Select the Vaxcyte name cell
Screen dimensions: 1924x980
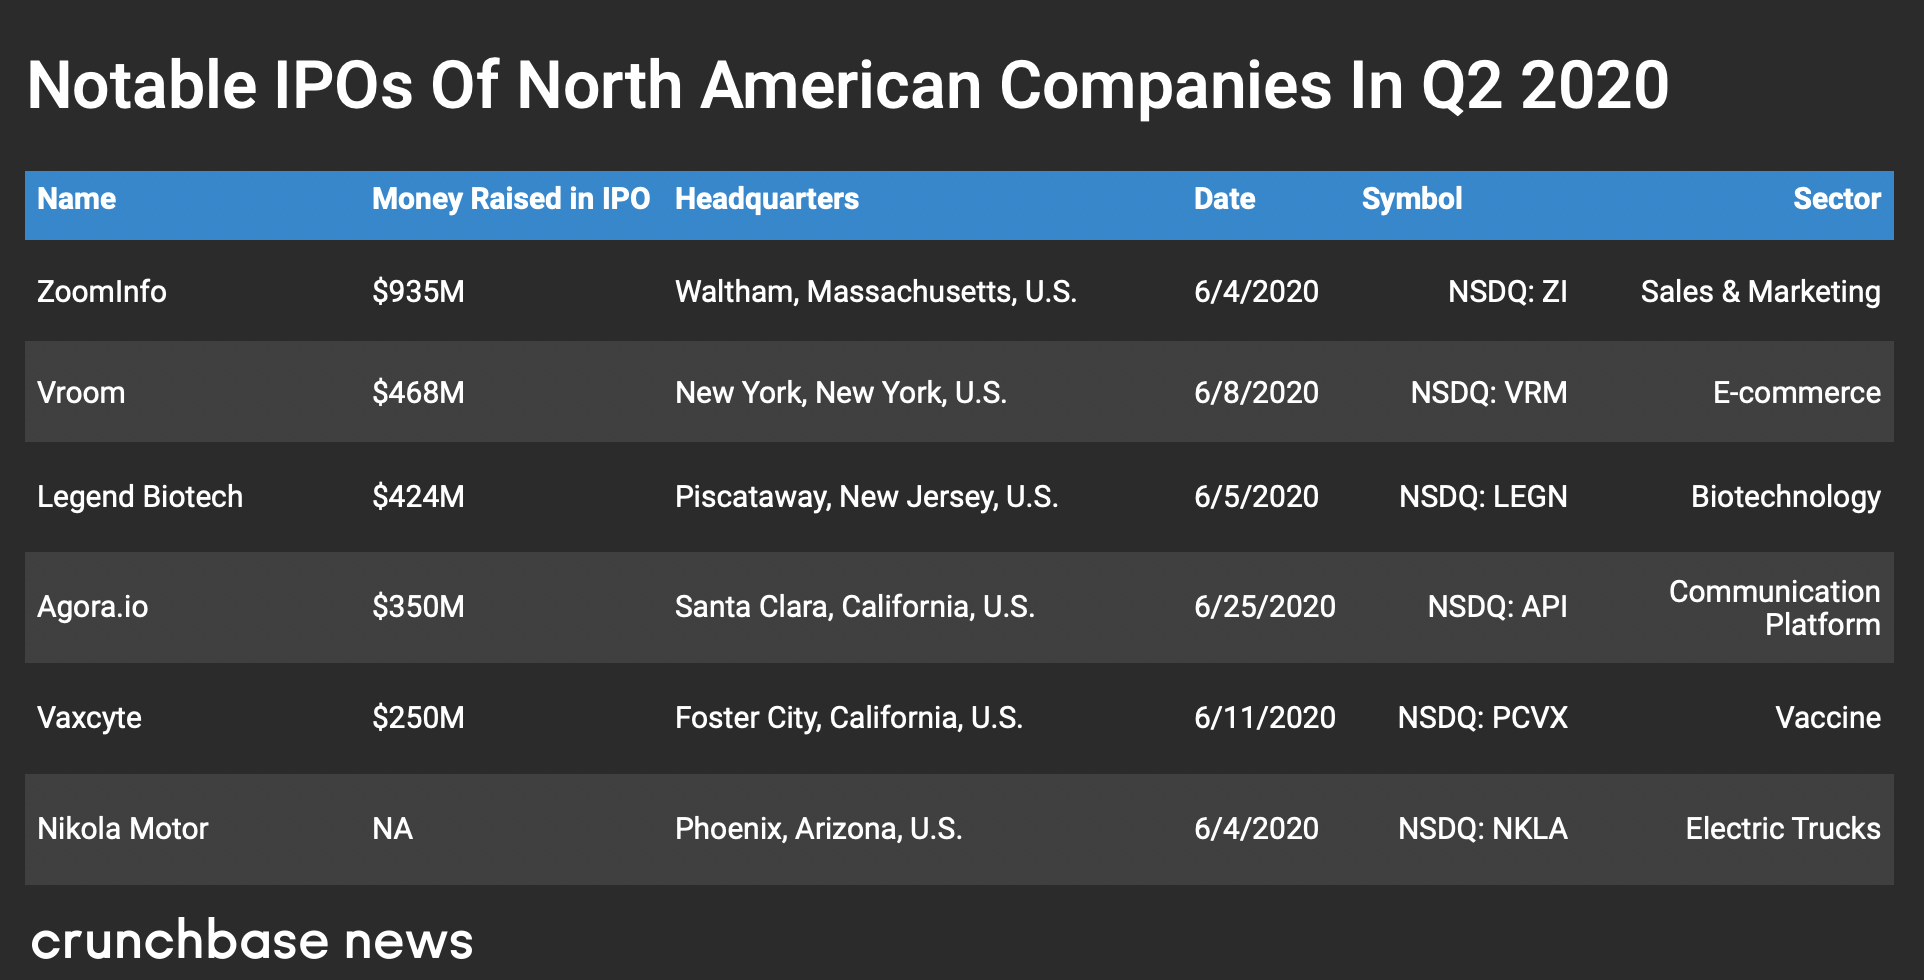(89, 718)
